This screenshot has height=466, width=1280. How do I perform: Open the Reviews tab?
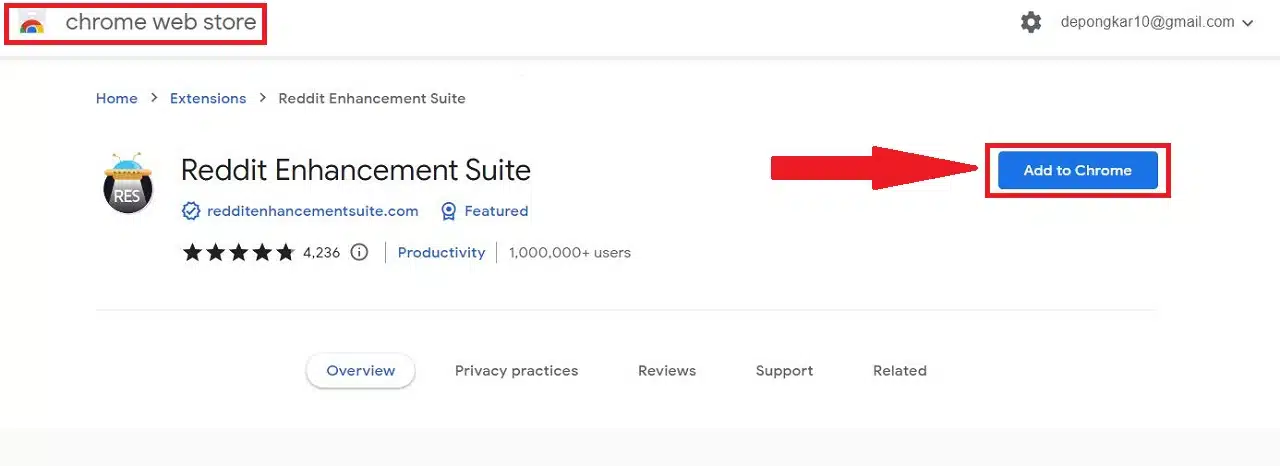(667, 371)
